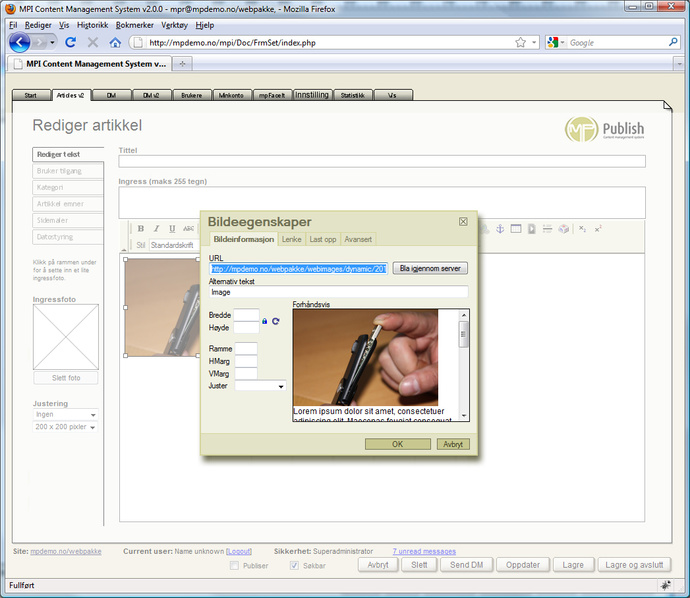Toggle the Publiser checkbox
This screenshot has height=598, width=690.
[235, 565]
